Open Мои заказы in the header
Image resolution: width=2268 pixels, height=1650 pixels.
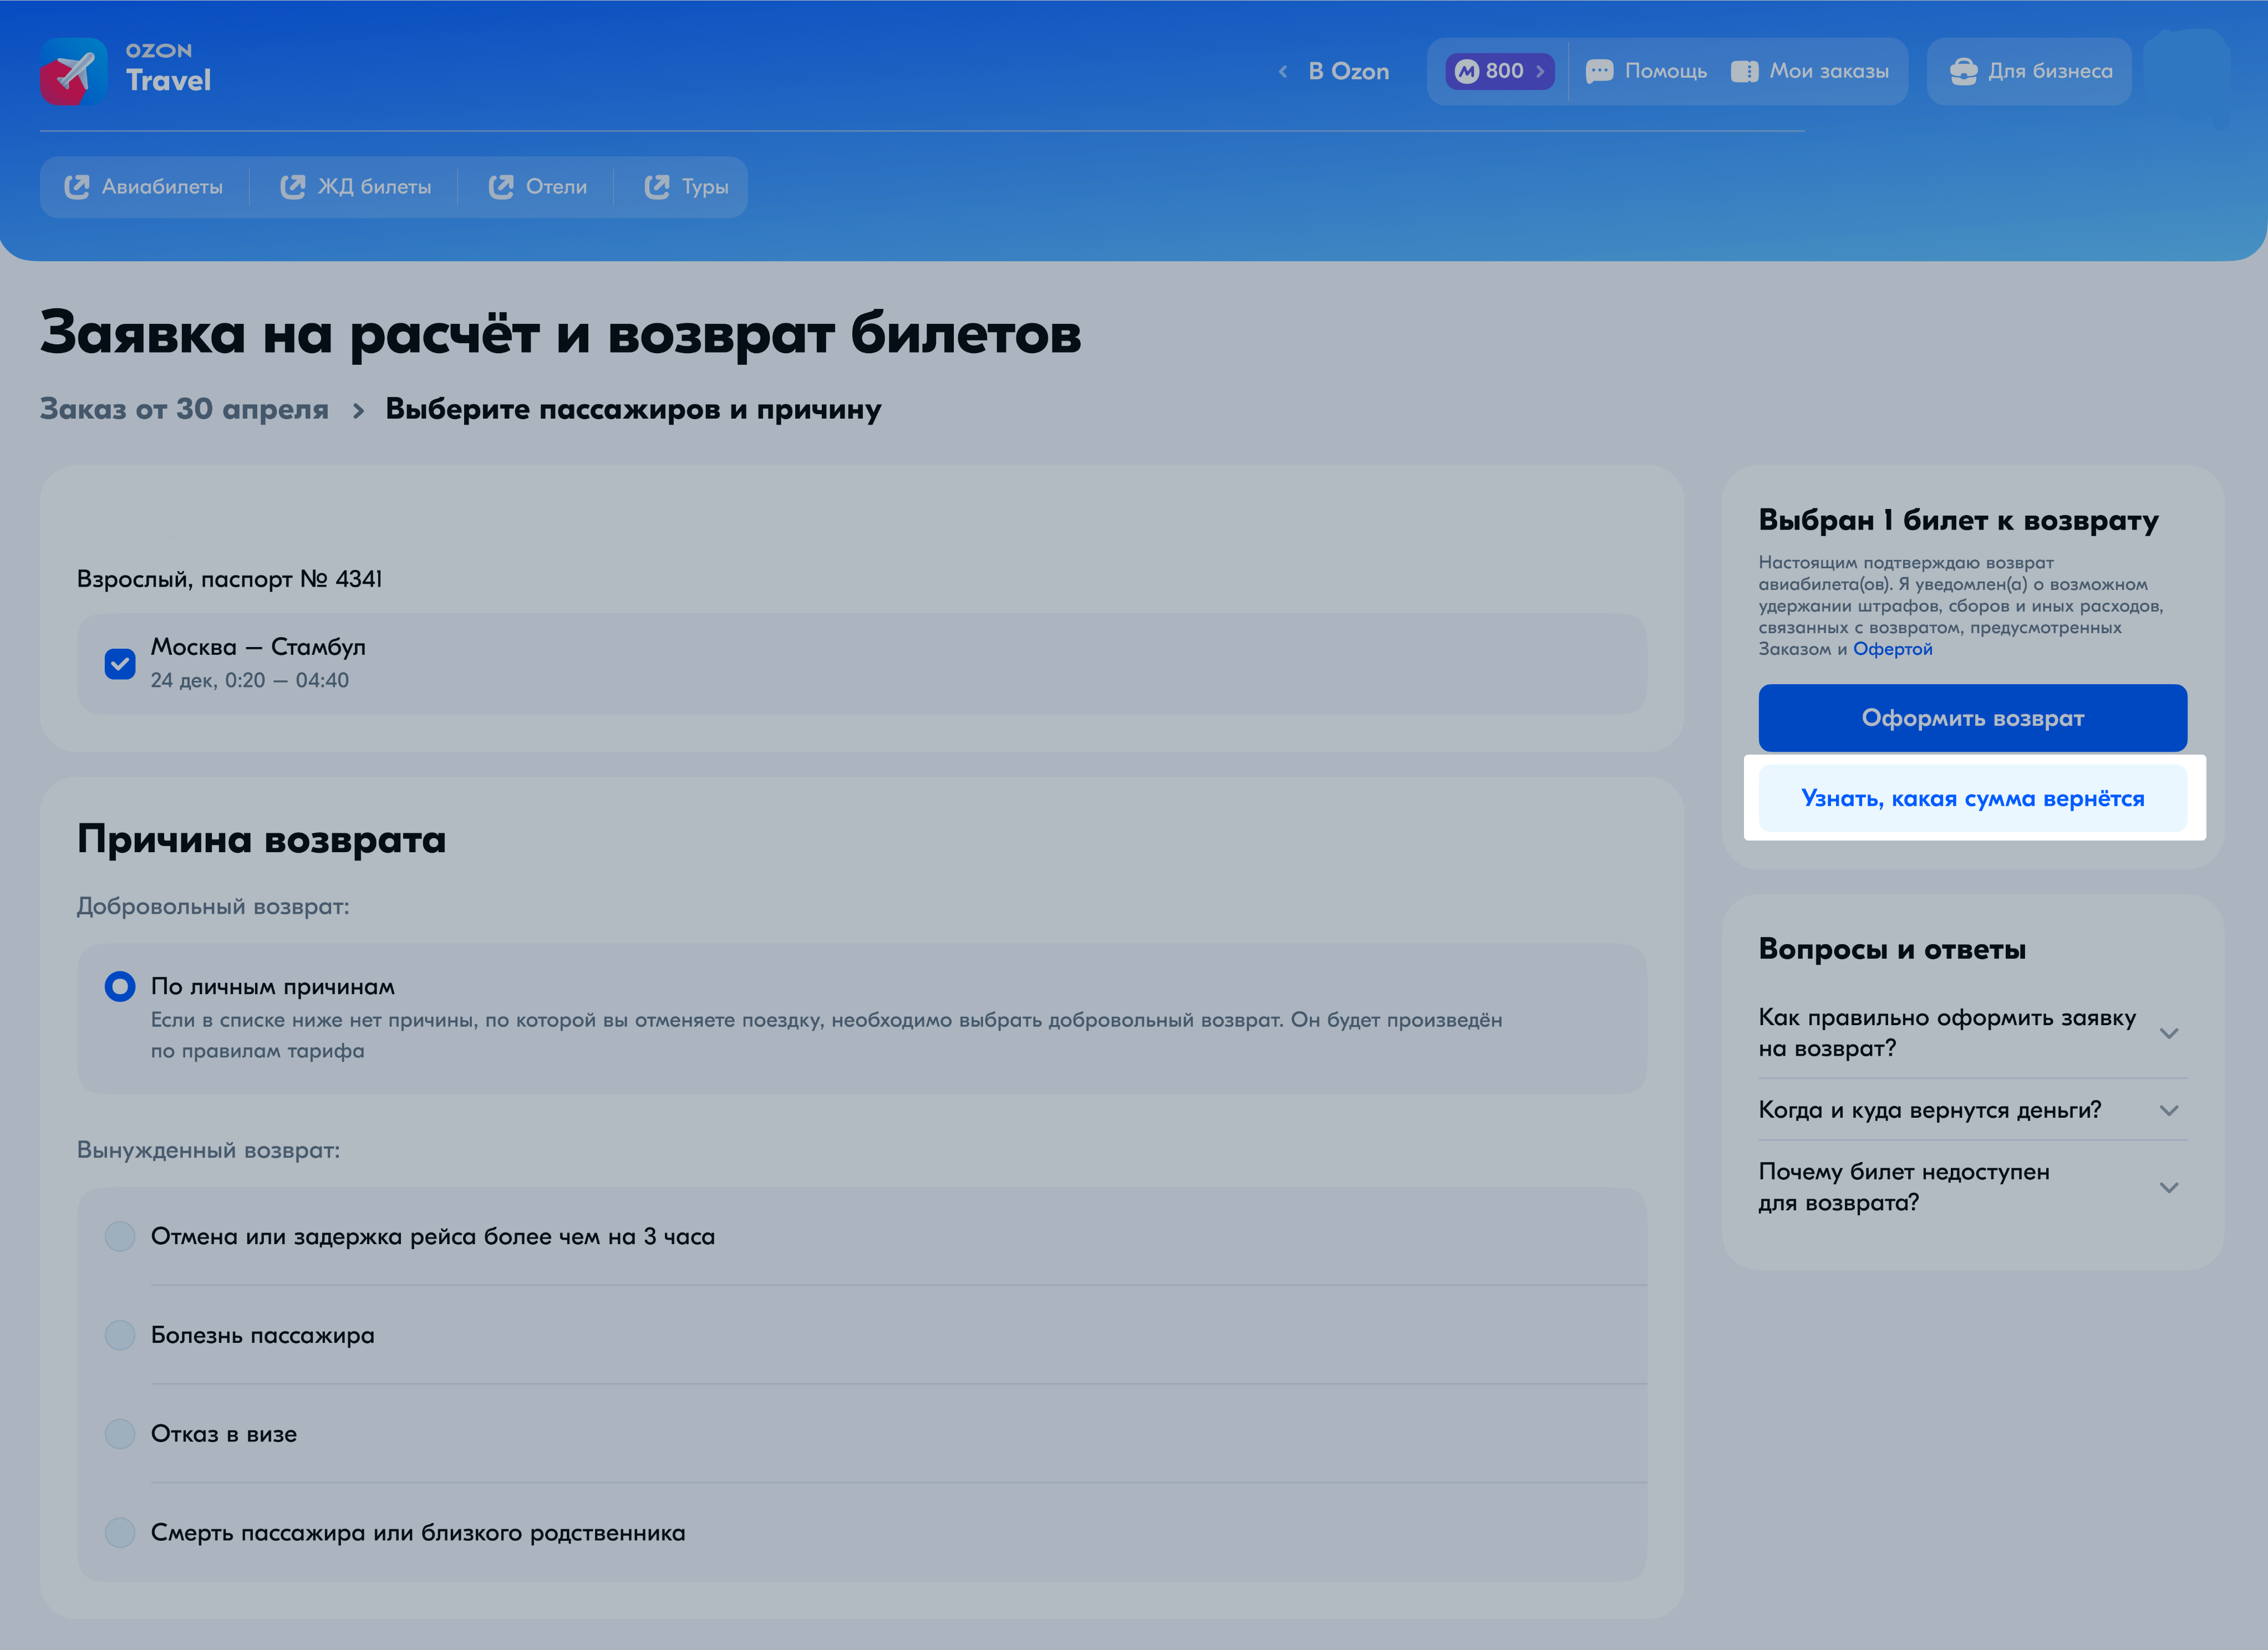[1810, 71]
